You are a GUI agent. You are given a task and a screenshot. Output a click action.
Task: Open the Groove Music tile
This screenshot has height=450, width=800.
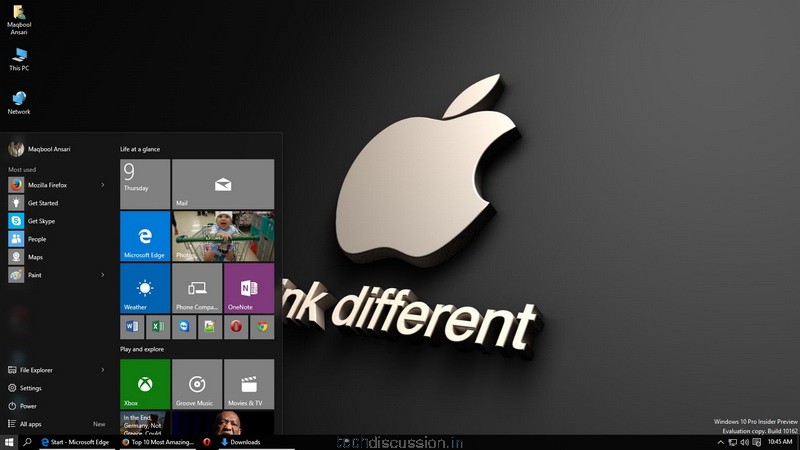tap(197, 385)
